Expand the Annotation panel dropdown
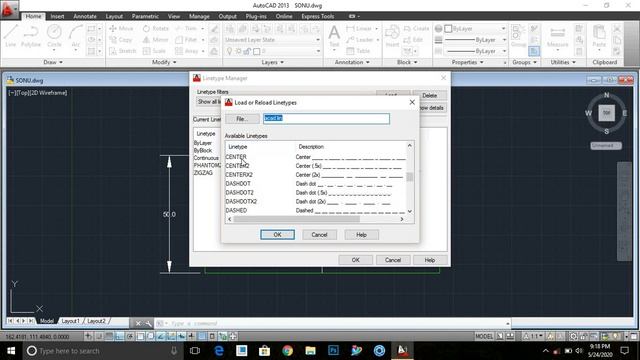The image size is (640, 360). point(352,62)
